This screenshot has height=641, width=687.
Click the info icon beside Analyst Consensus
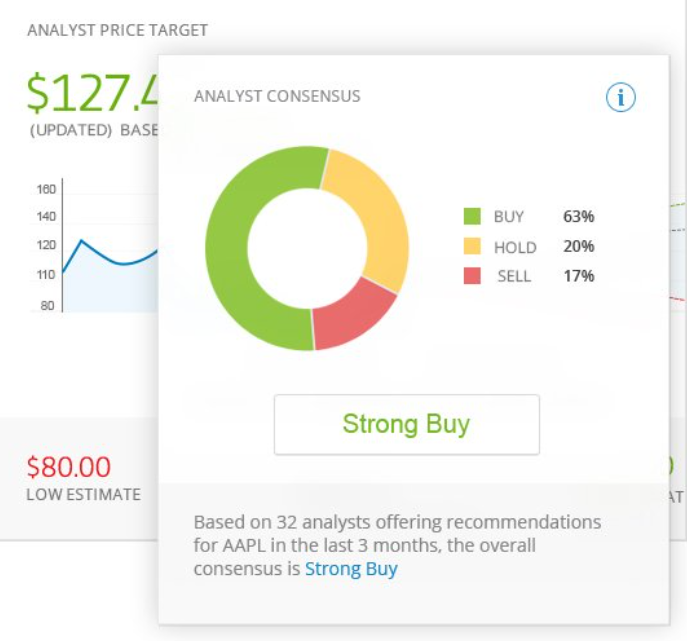pyautogui.click(x=621, y=97)
